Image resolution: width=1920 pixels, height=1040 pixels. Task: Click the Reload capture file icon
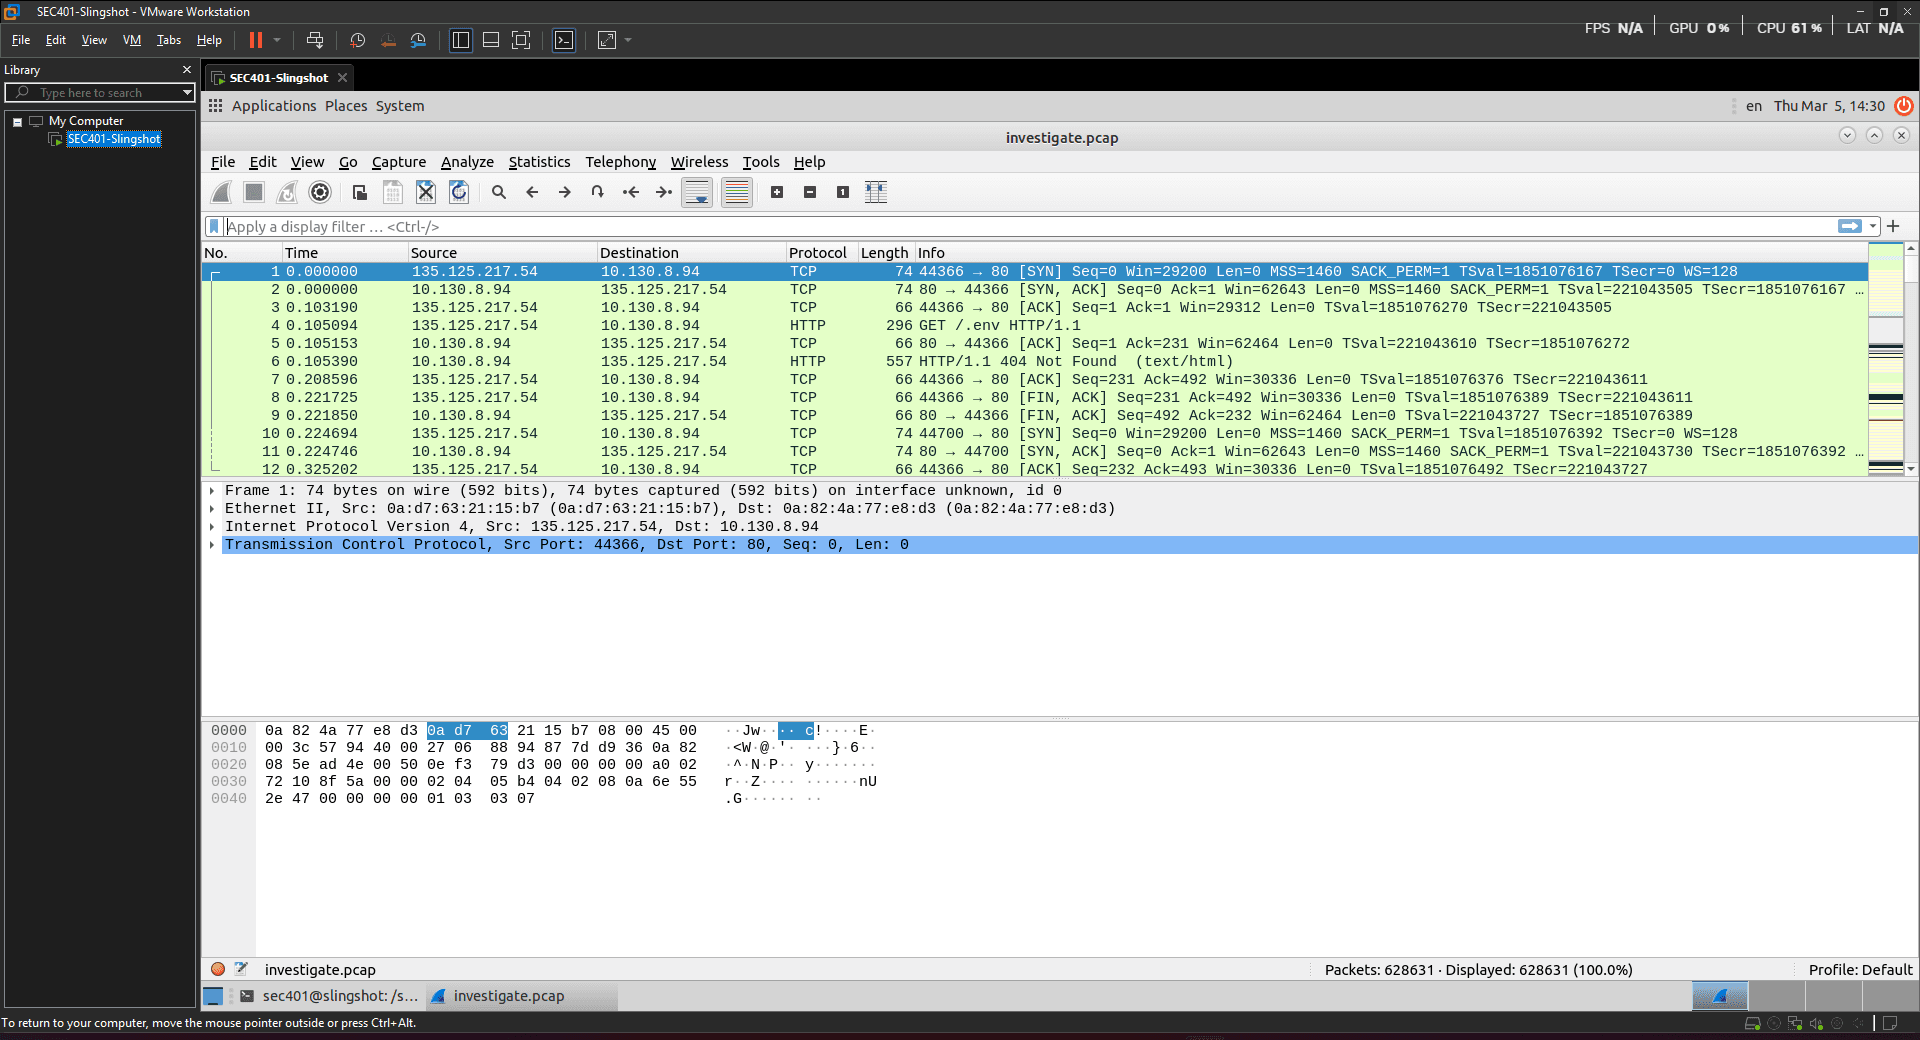coord(459,192)
